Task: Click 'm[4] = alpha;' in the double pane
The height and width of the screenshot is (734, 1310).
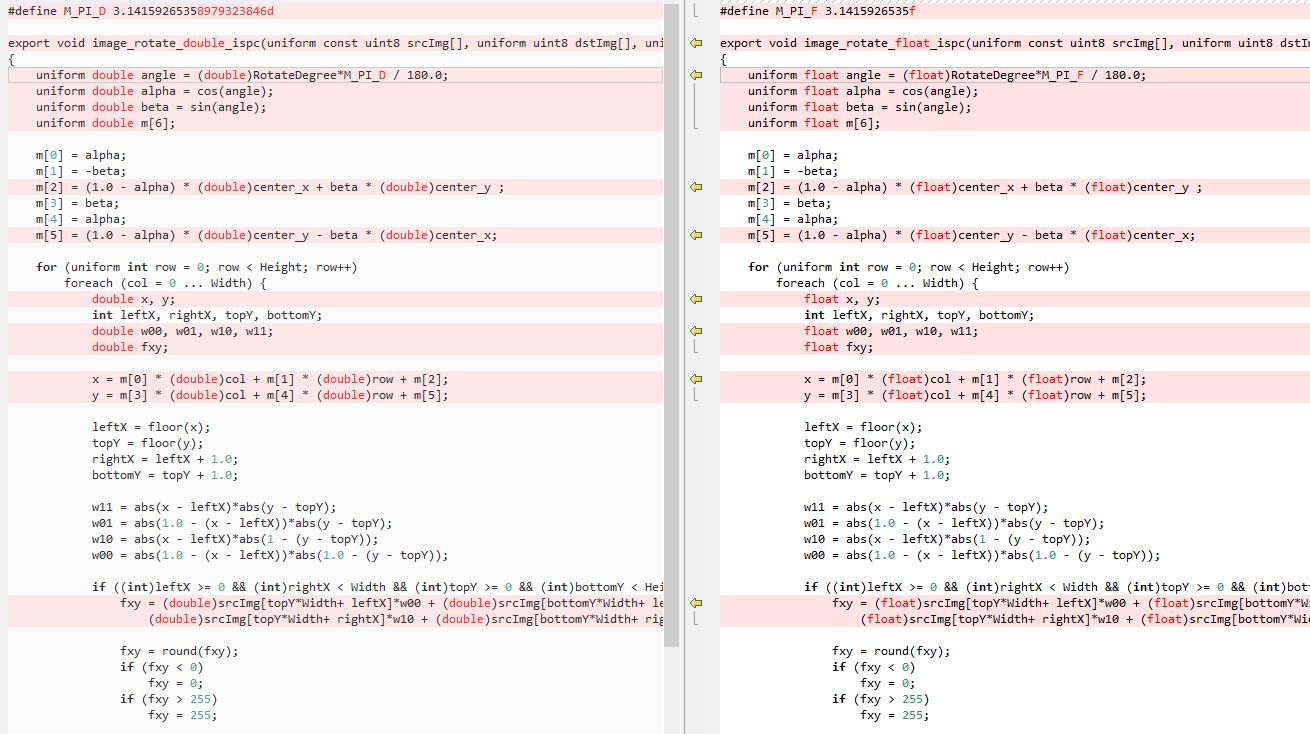Action: [81, 219]
